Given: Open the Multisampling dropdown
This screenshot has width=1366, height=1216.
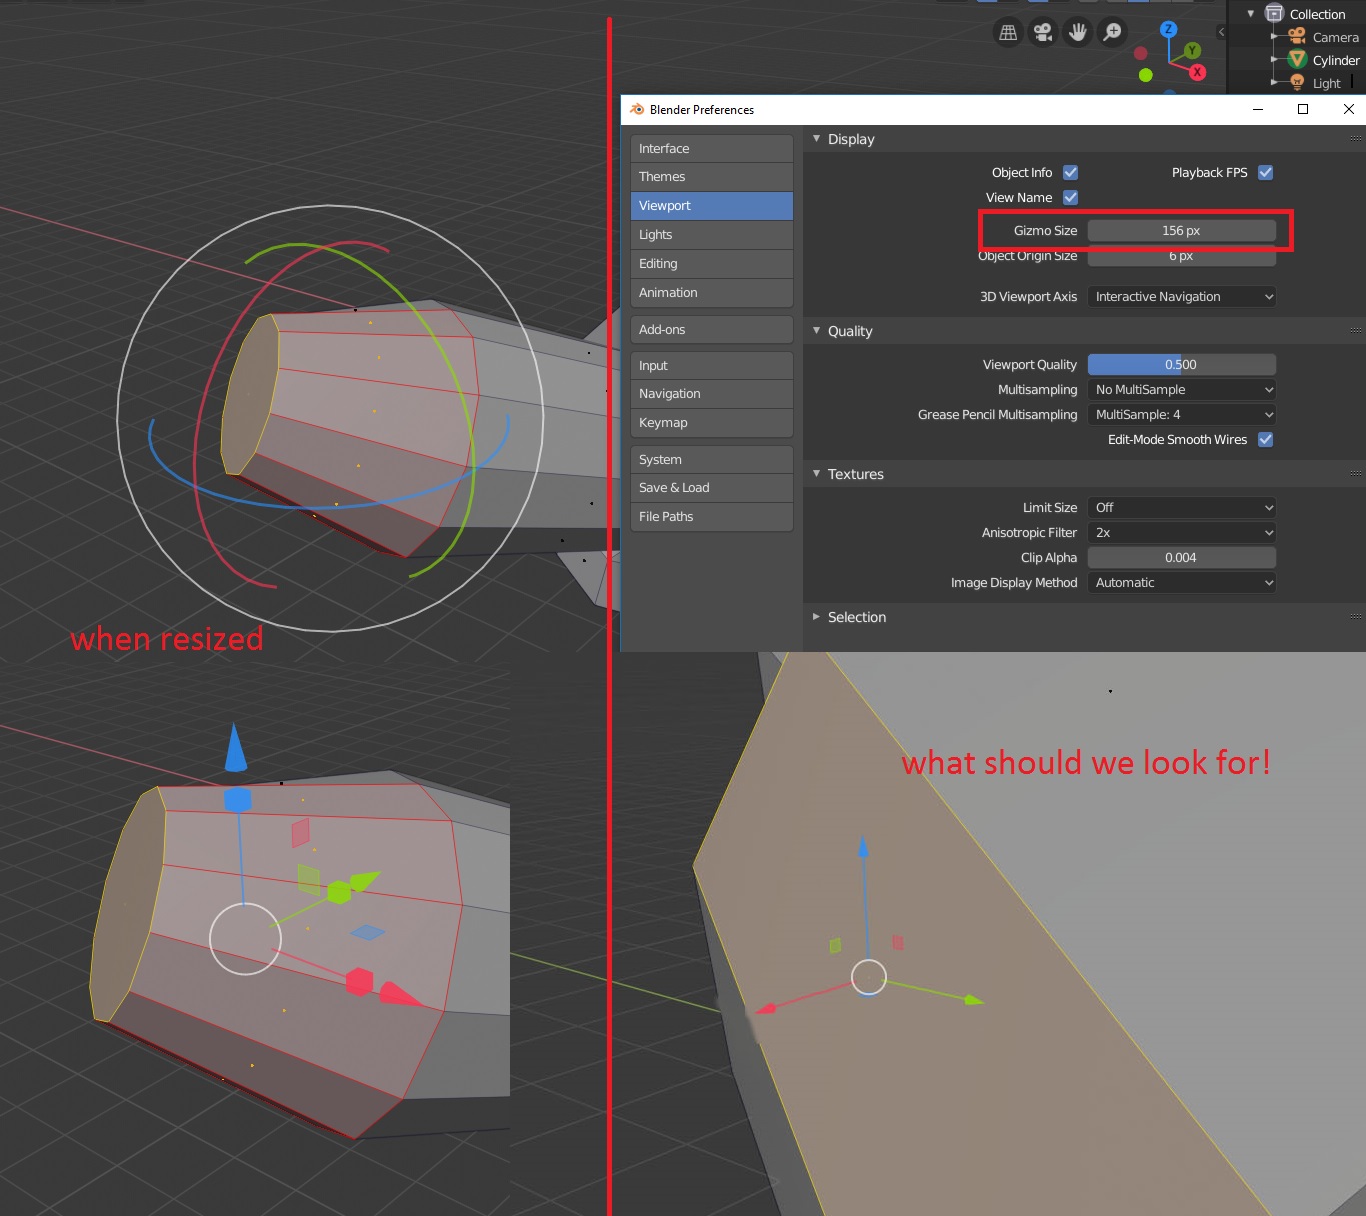Looking at the screenshot, I should pos(1182,389).
